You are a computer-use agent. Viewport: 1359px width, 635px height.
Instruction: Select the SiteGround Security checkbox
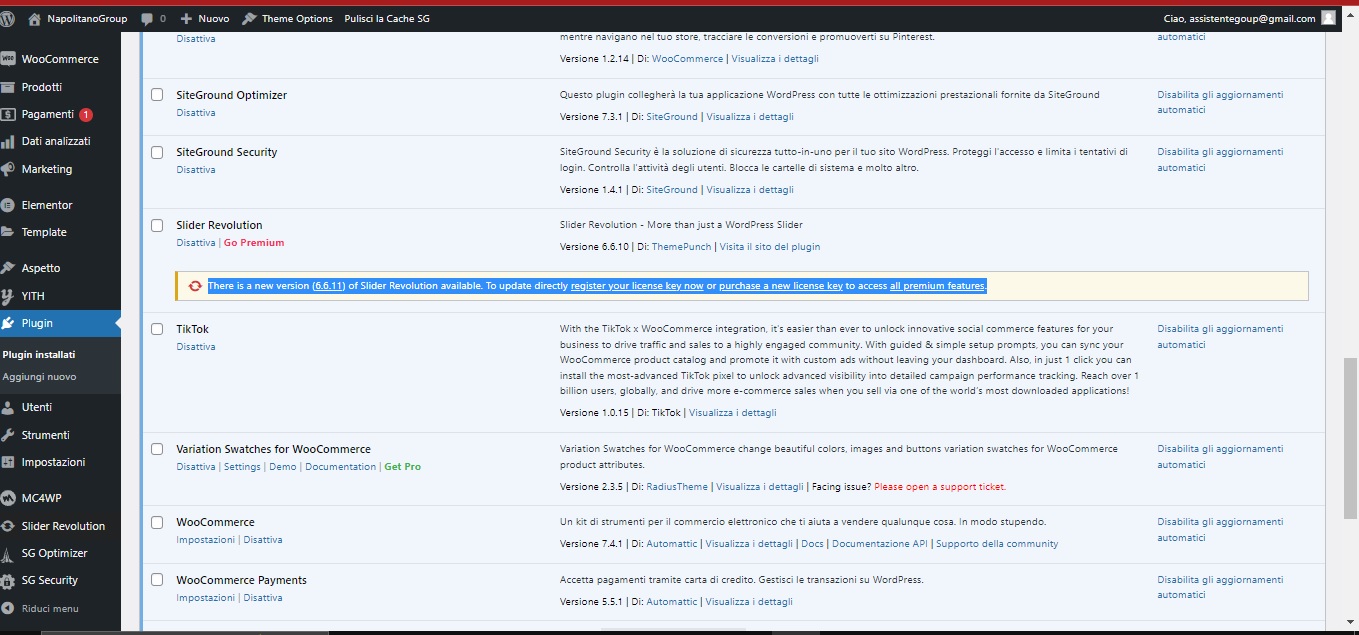click(x=157, y=152)
